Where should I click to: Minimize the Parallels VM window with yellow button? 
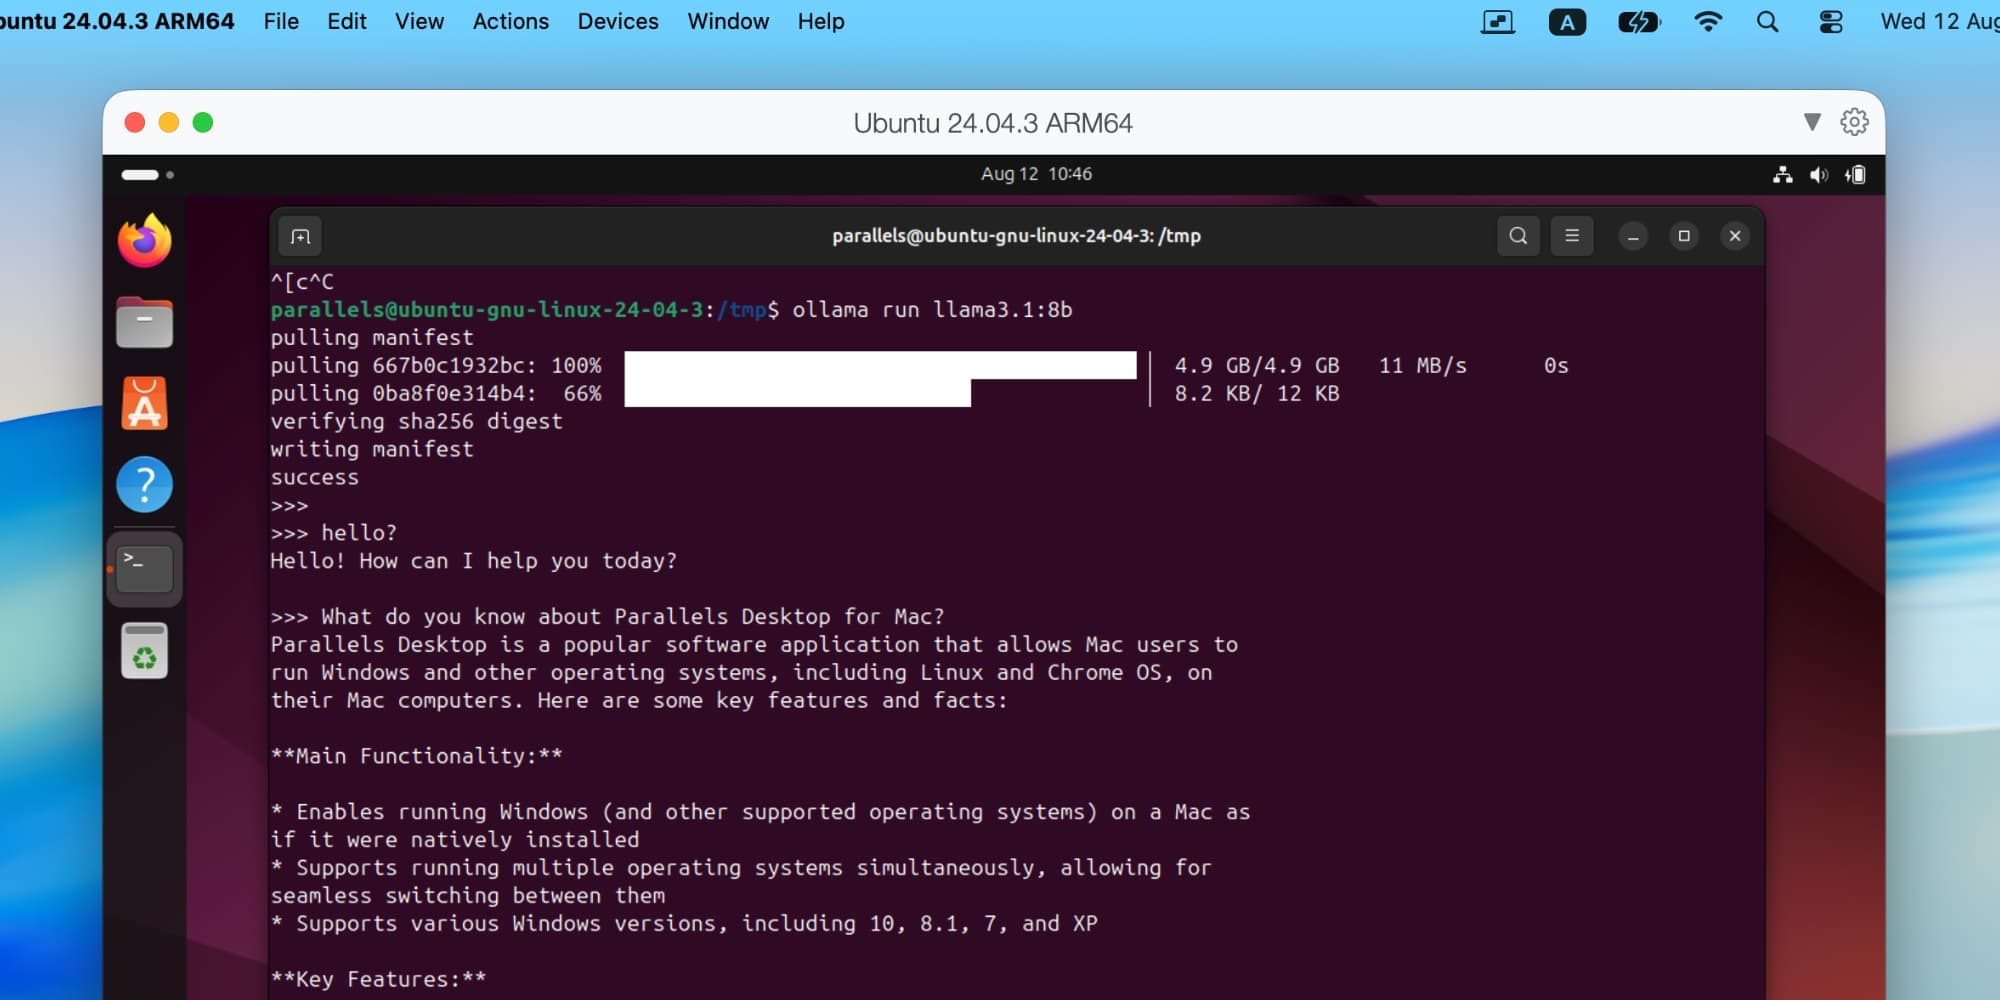click(x=169, y=122)
